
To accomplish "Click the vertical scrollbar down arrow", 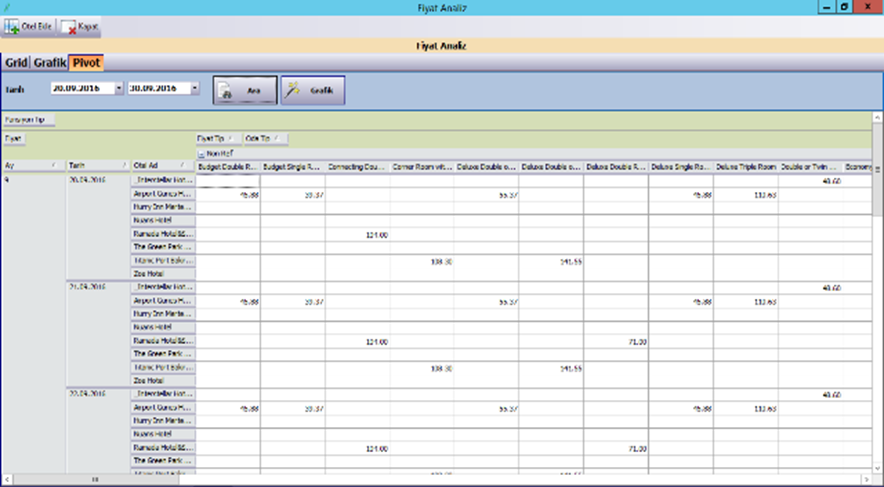I will [x=877, y=468].
